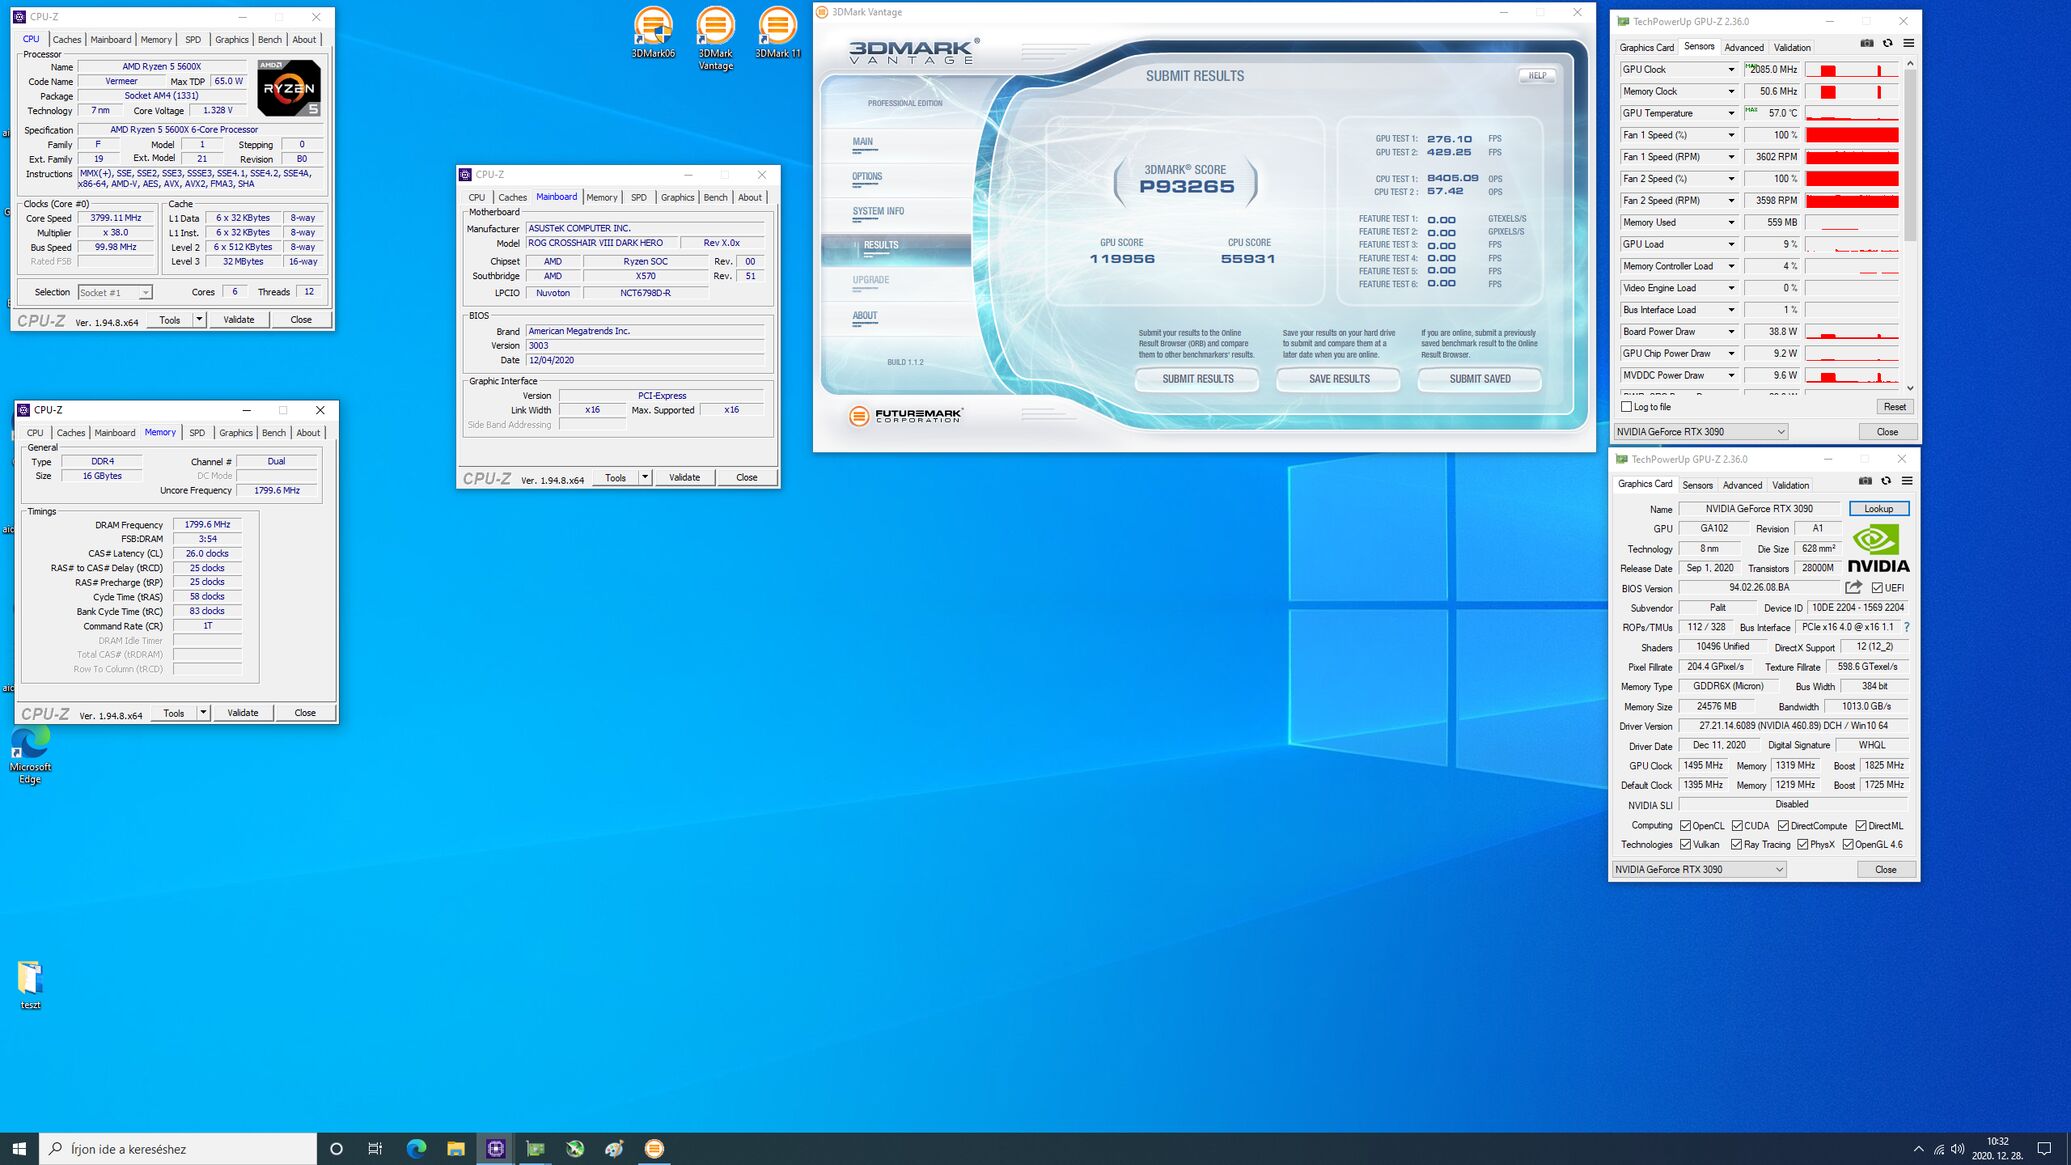Toggle UEFI checkbox in GPU-Z
This screenshot has height=1165, width=2071.
click(1877, 588)
